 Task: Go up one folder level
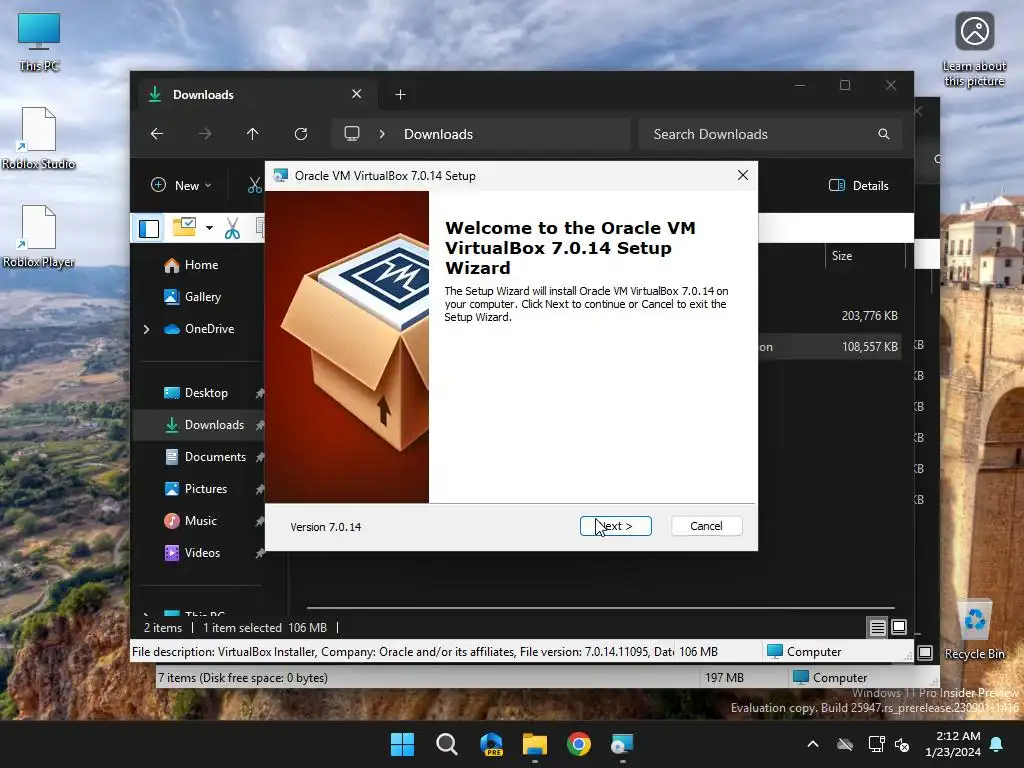coord(253,134)
